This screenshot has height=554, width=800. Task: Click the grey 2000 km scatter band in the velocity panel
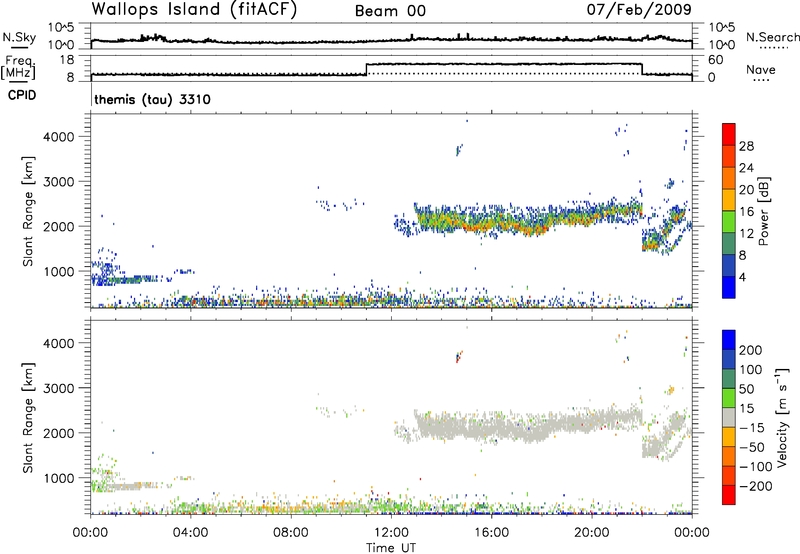pyautogui.click(x=528, y=424)
